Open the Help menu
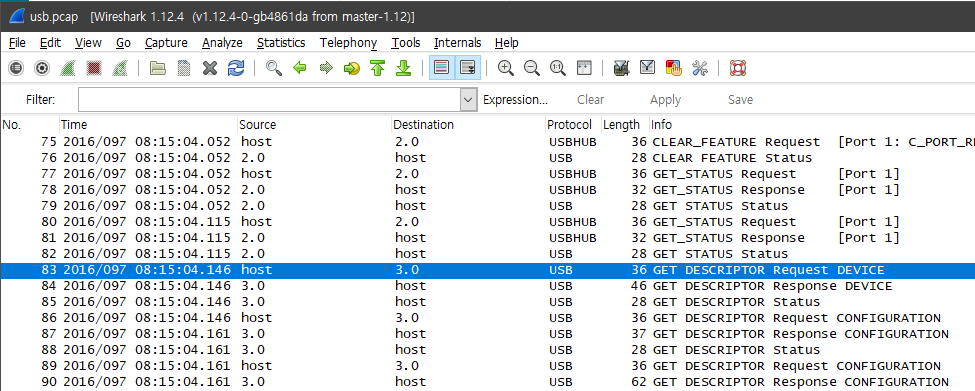This screenshot has width=975, height=391. click(507, 43)
